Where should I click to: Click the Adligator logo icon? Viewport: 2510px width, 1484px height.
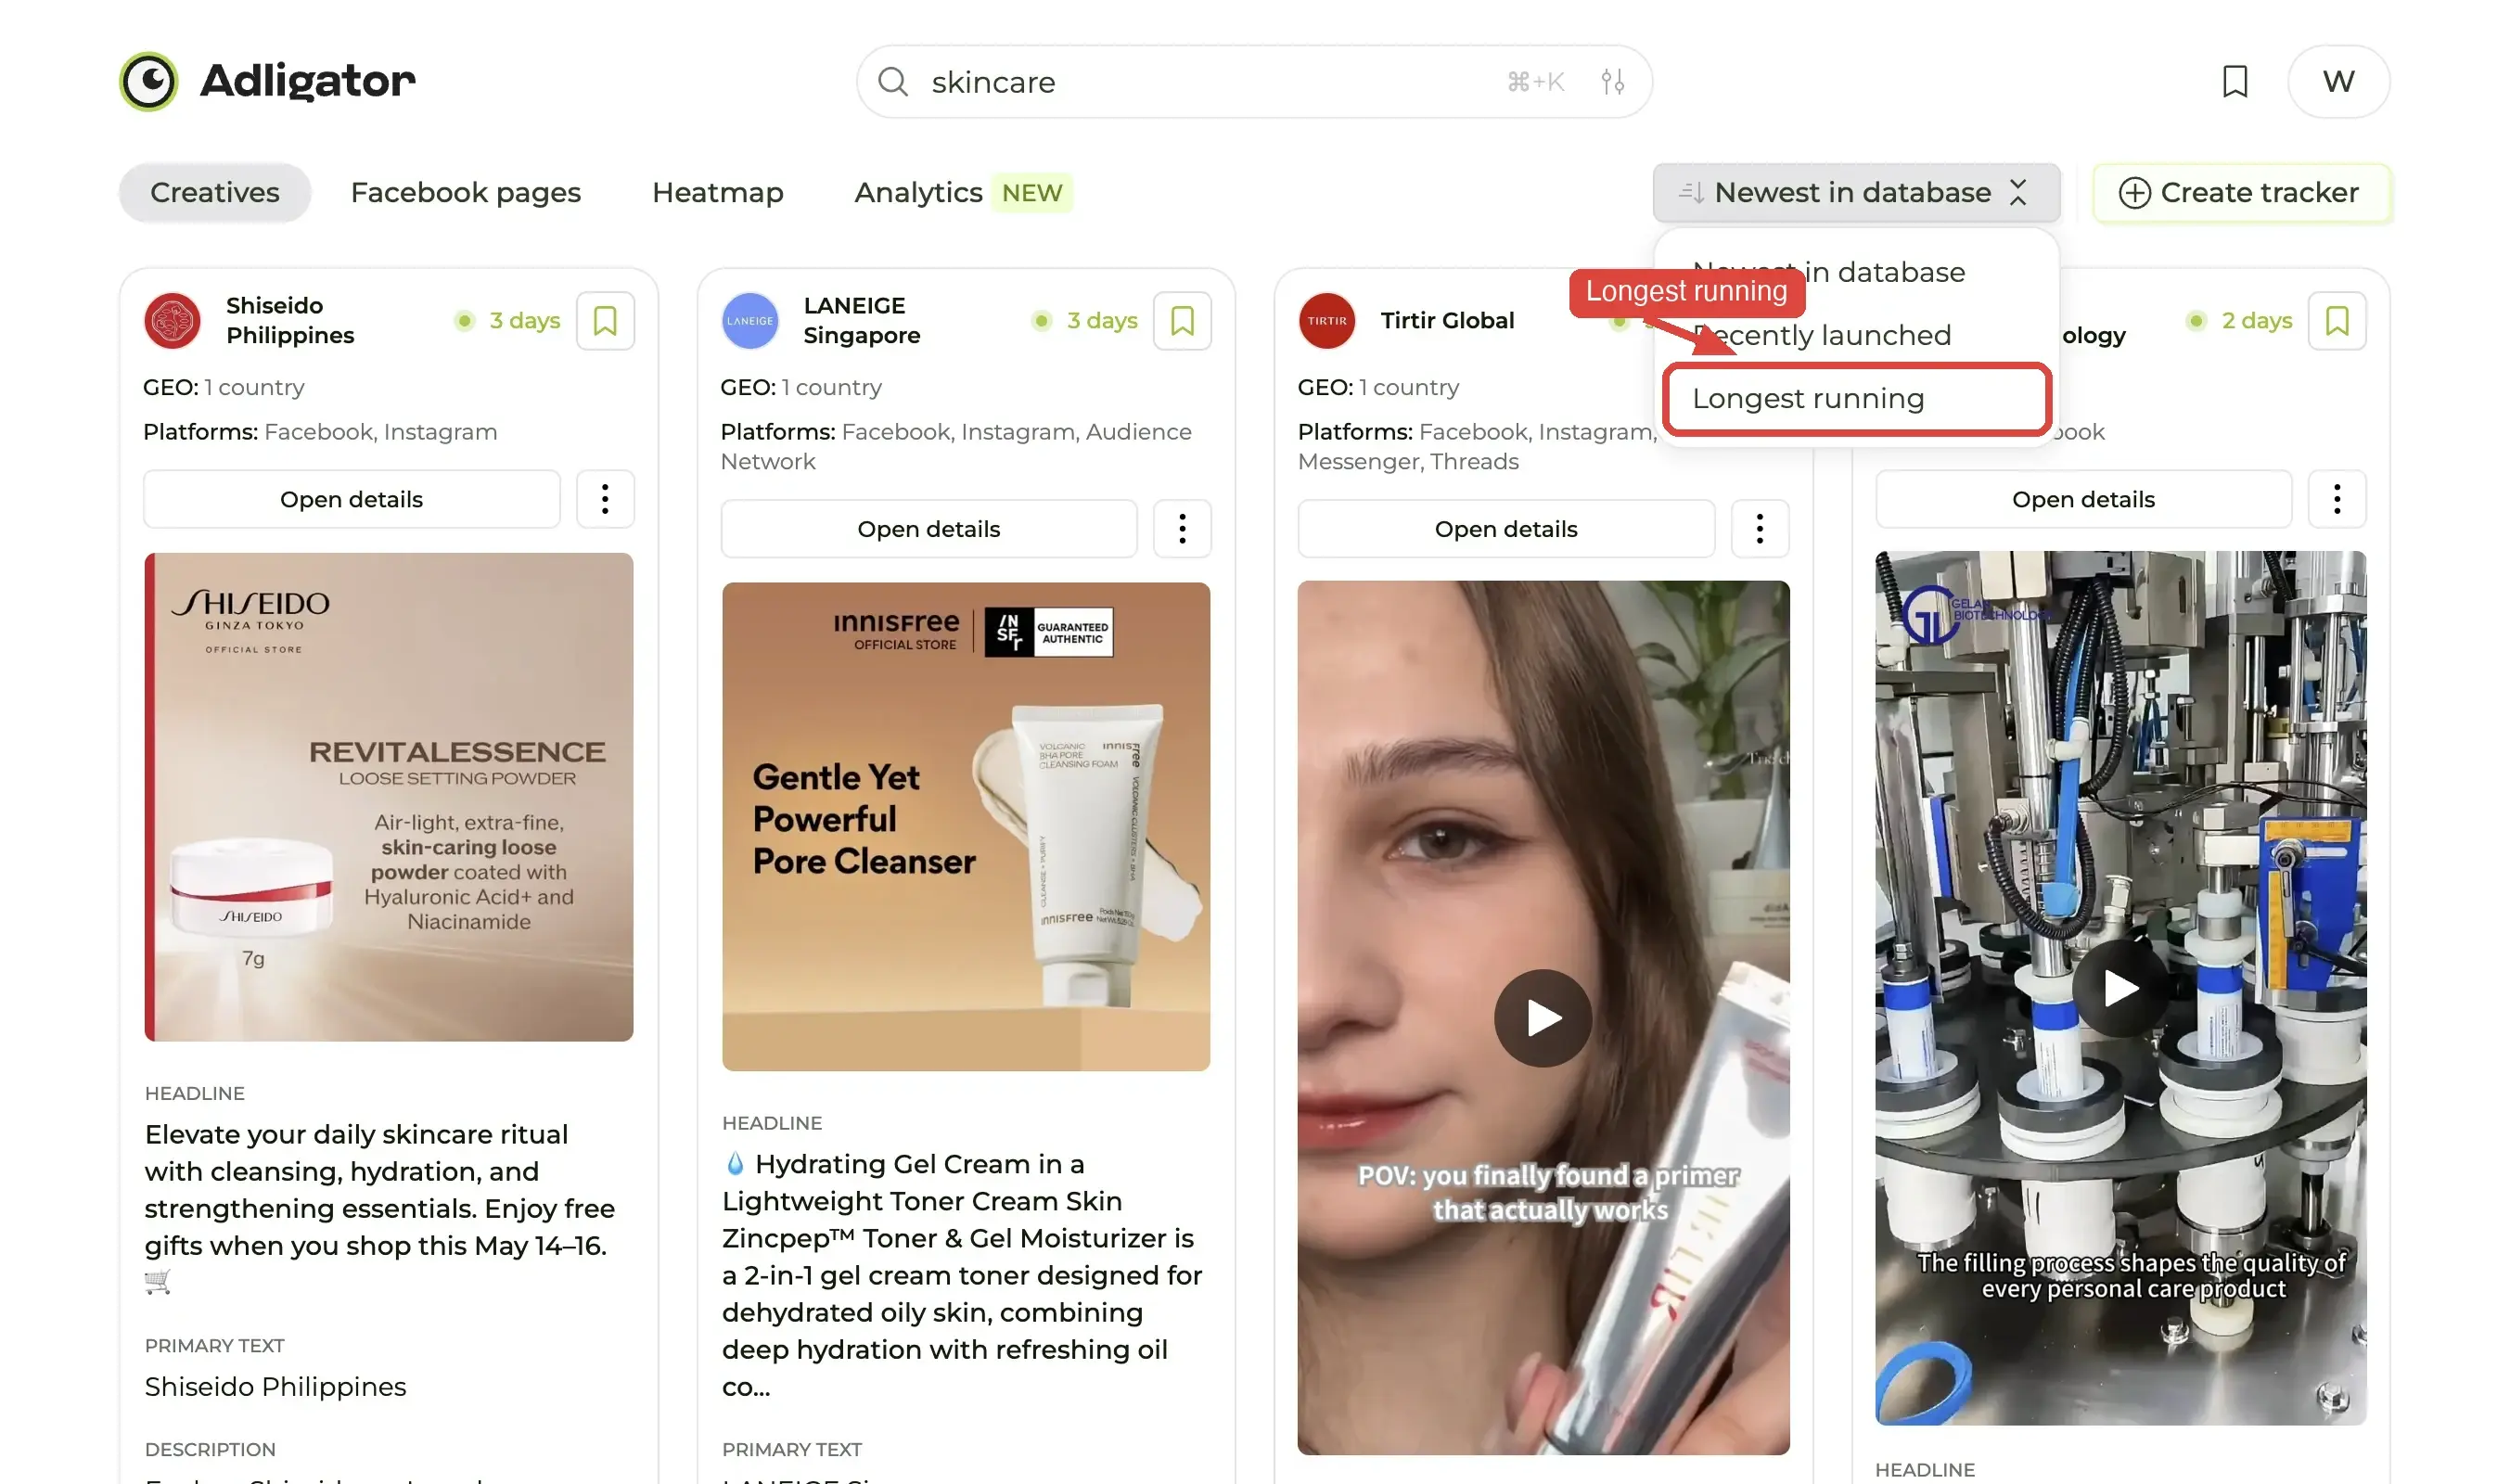[x=149, y=81]
